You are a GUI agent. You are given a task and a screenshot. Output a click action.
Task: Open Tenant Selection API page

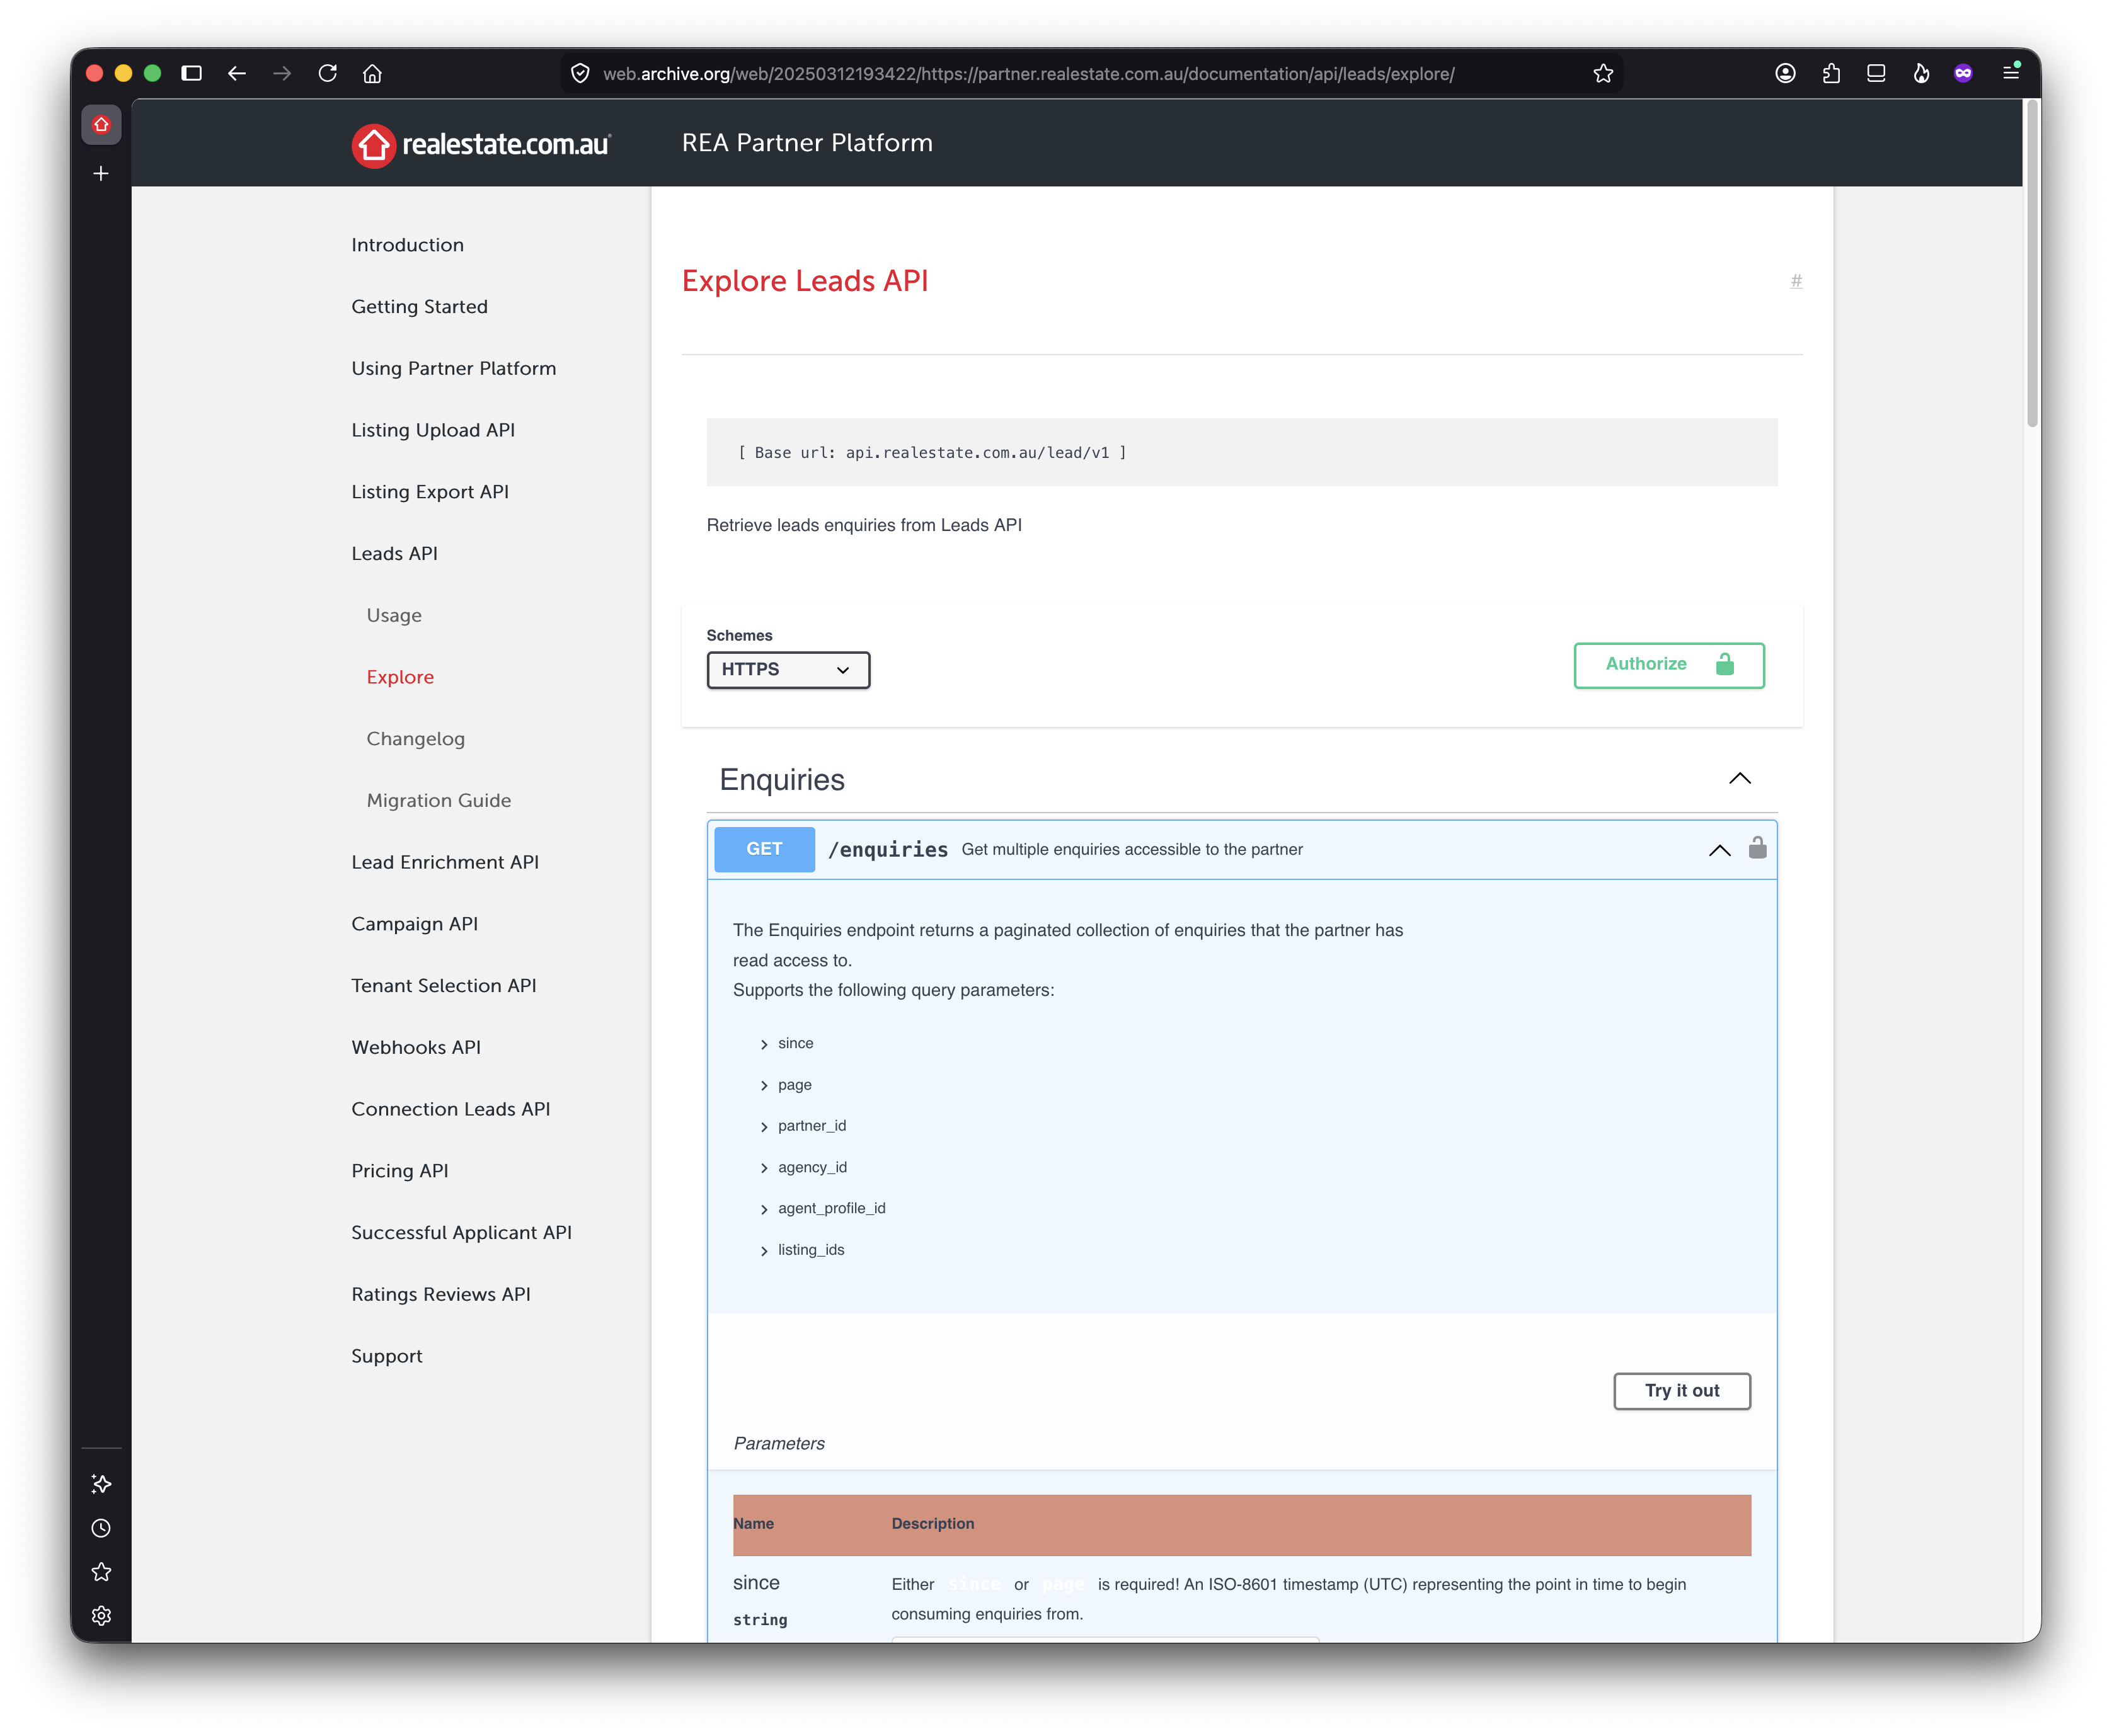[444, 986]
